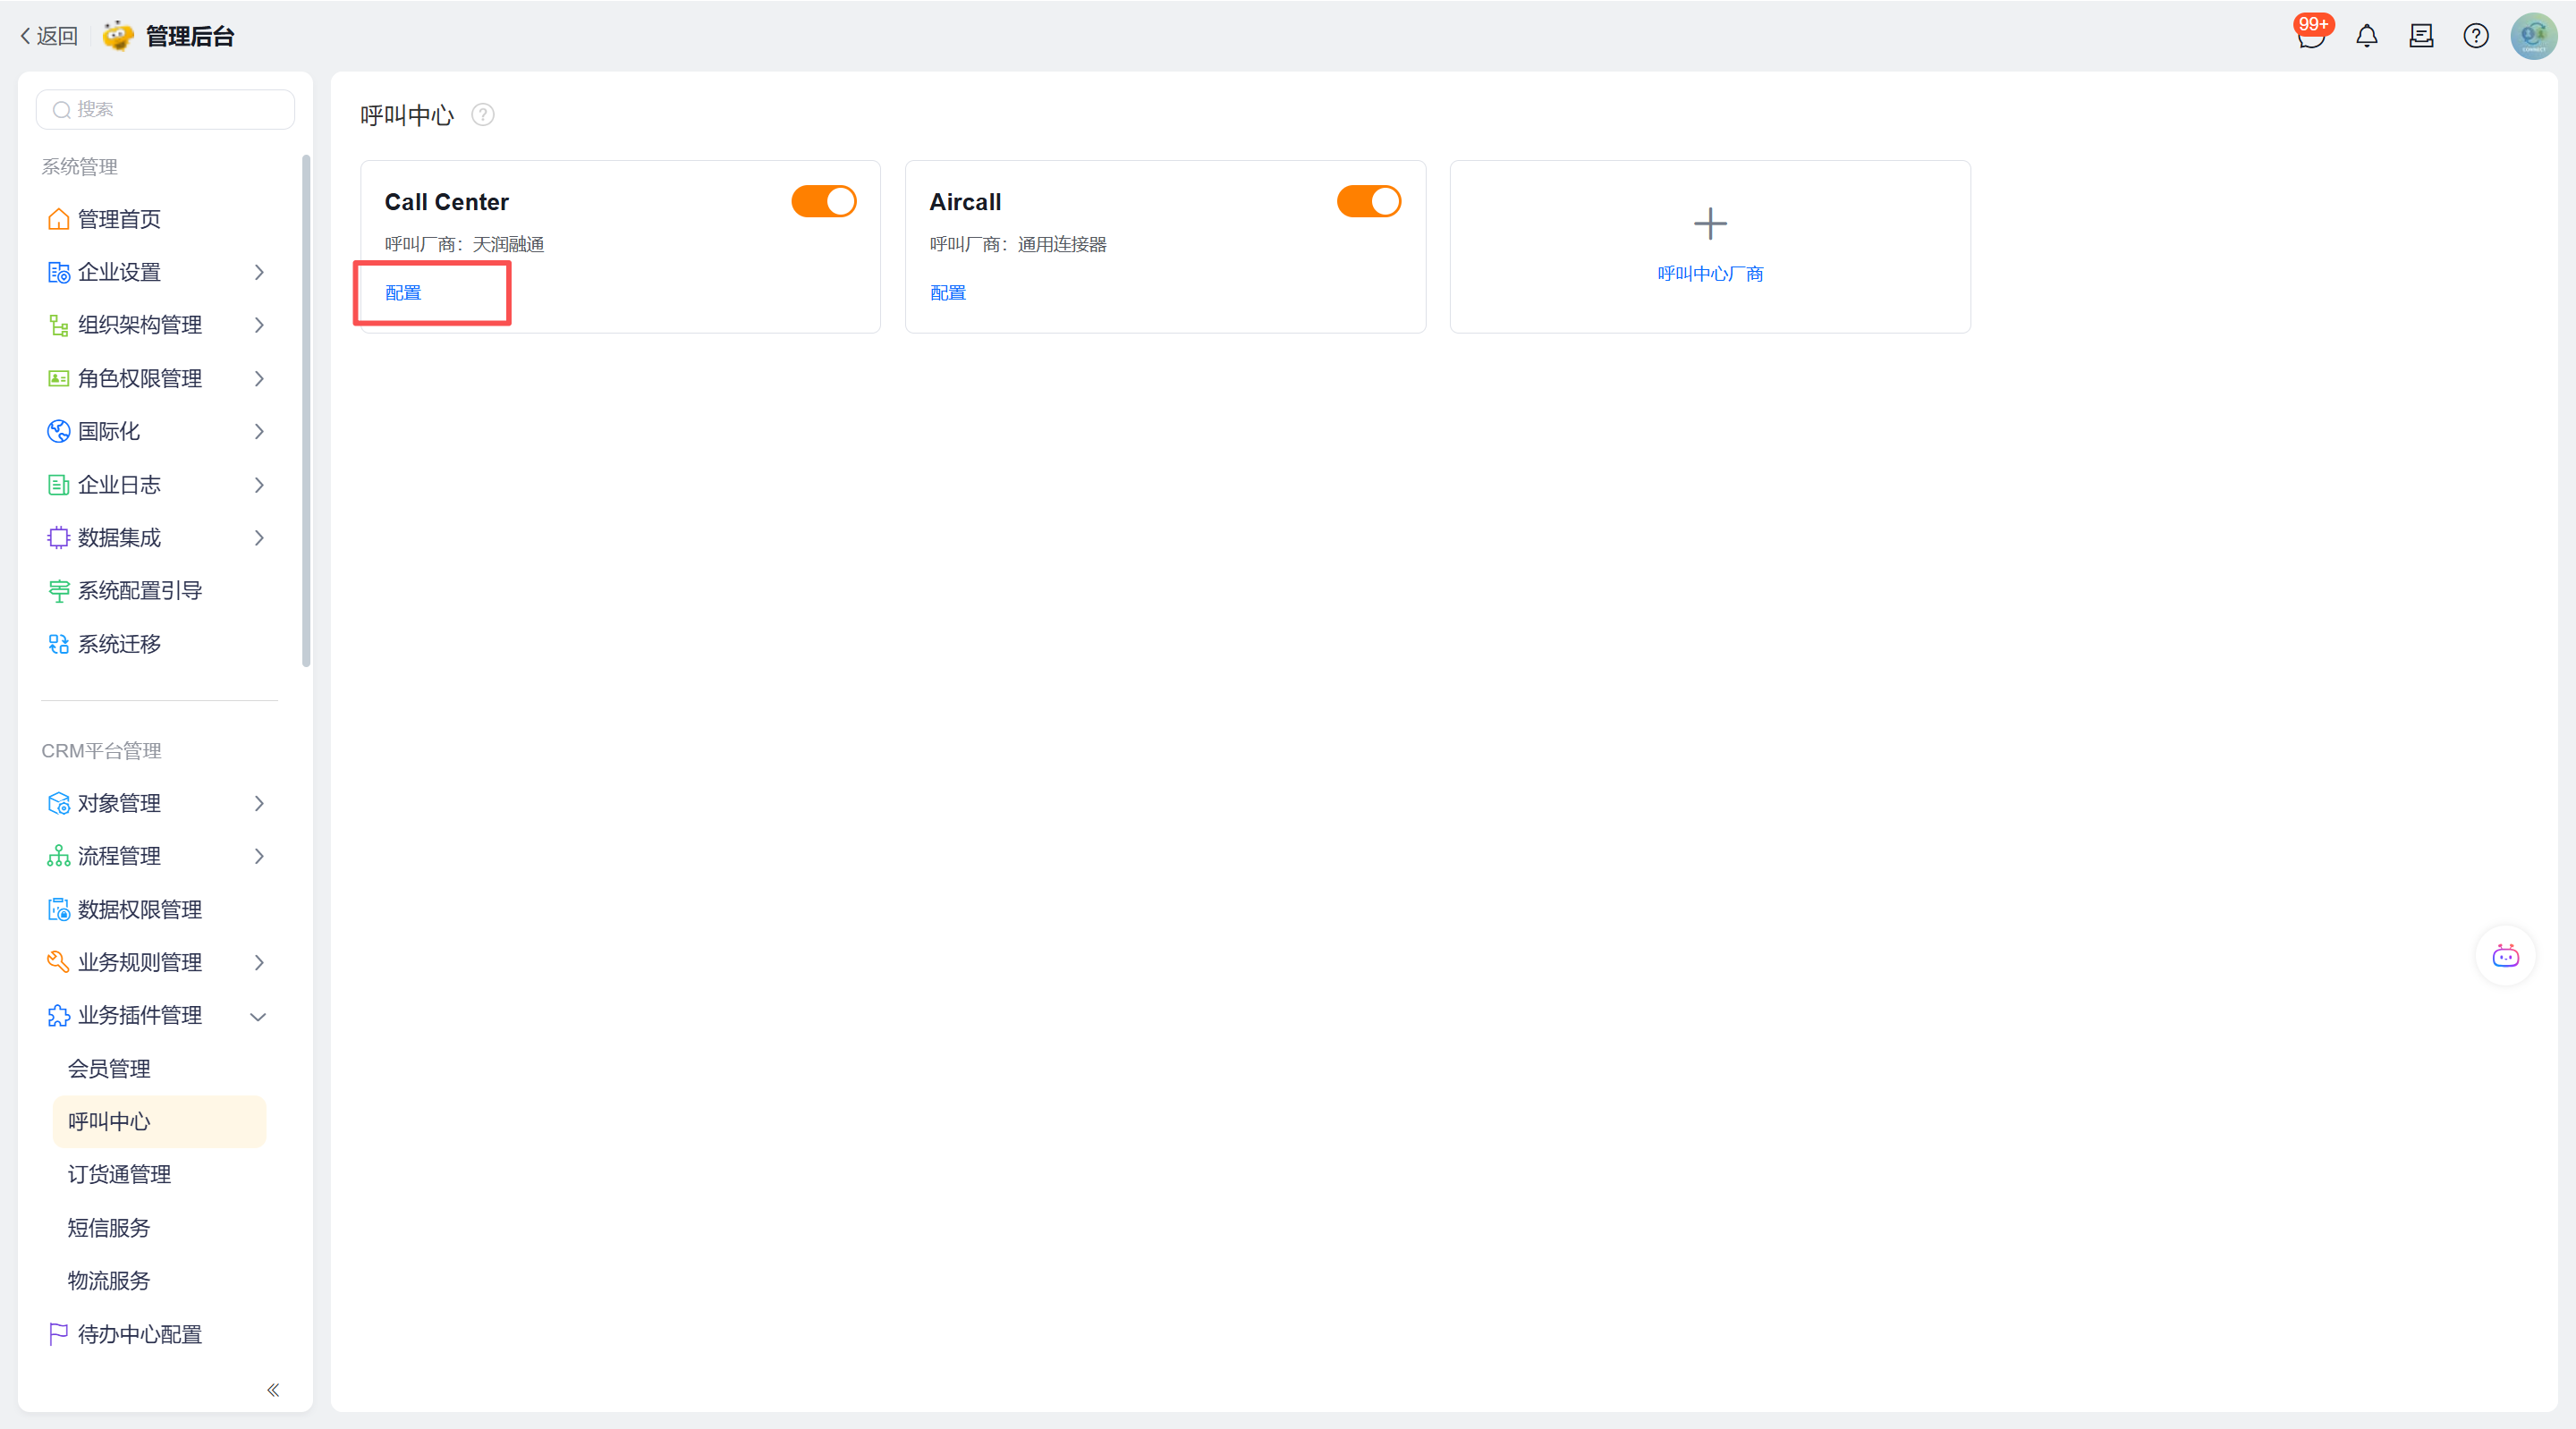Click the help question mark icon in the top bar
The height and width of the screenshot is (1429, 2576).
[x=2475, y=37]
